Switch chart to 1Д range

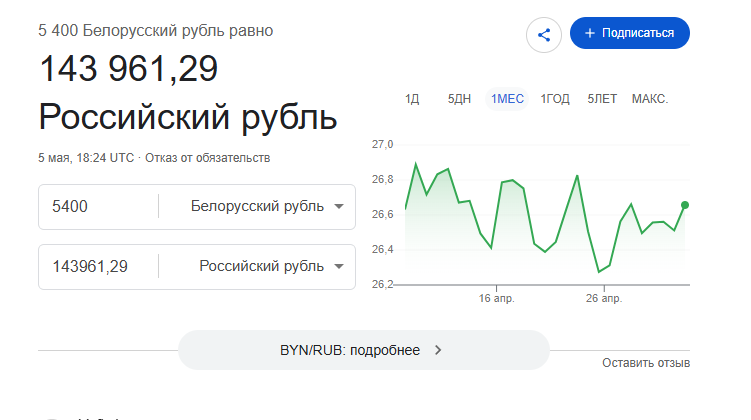pos(412,99)
